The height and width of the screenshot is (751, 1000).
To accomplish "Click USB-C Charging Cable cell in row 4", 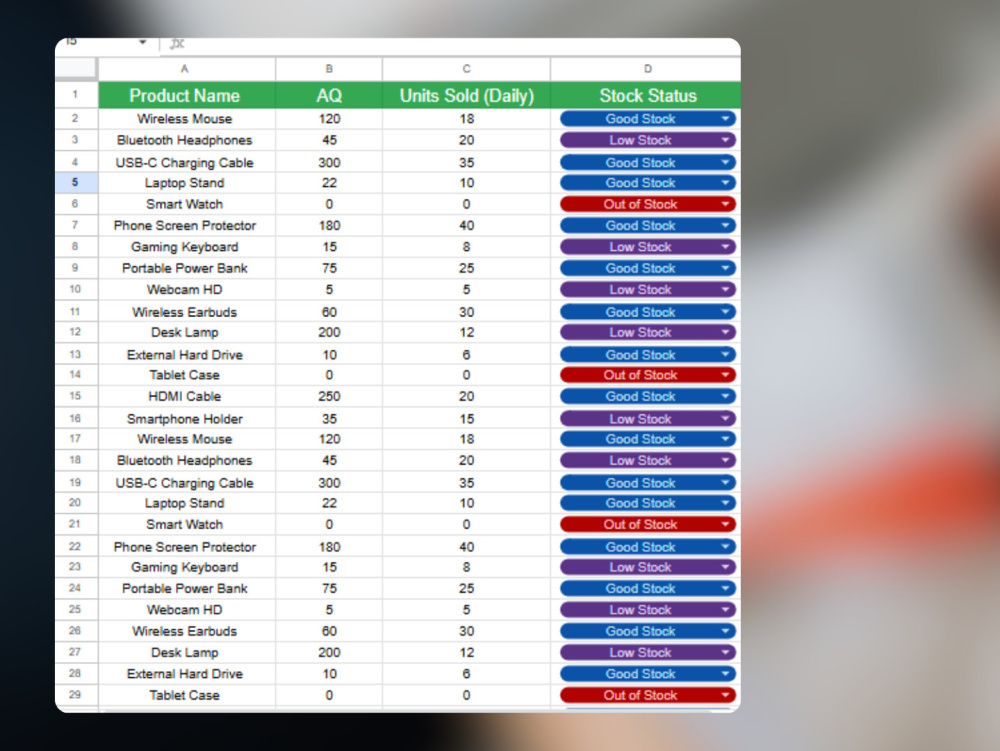I will pyautogui.click(x=186, y=163).
